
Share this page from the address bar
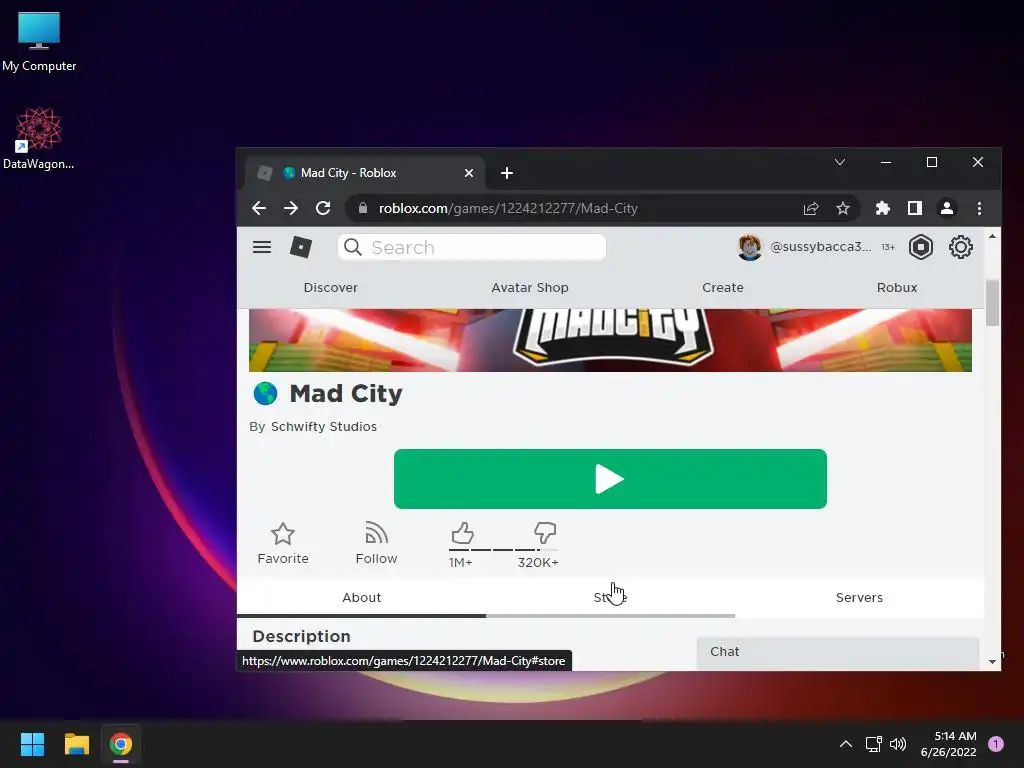click(810, 208)
